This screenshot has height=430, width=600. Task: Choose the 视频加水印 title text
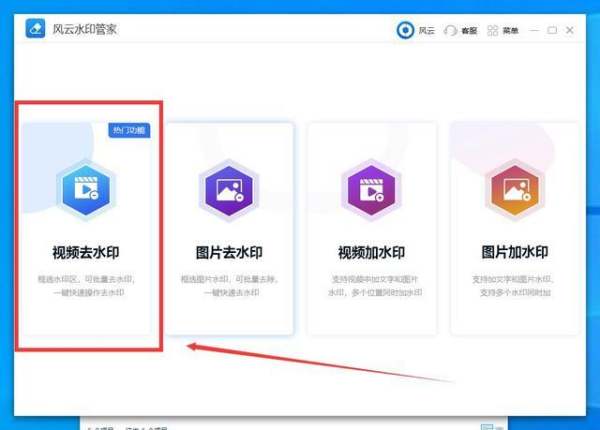point(371,252)
